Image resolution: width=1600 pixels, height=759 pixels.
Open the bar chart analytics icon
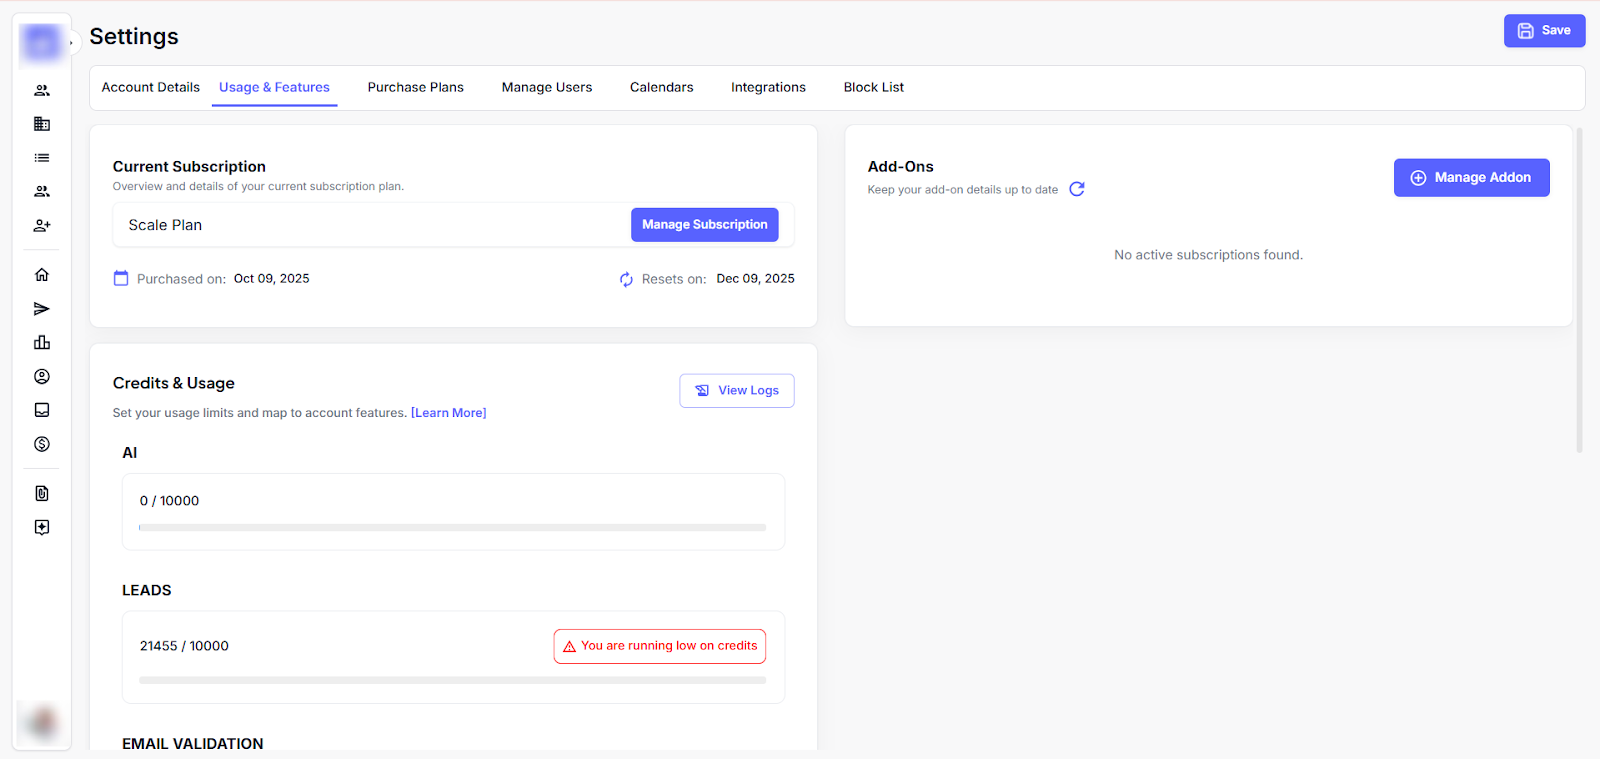click(x=42, y=343)
